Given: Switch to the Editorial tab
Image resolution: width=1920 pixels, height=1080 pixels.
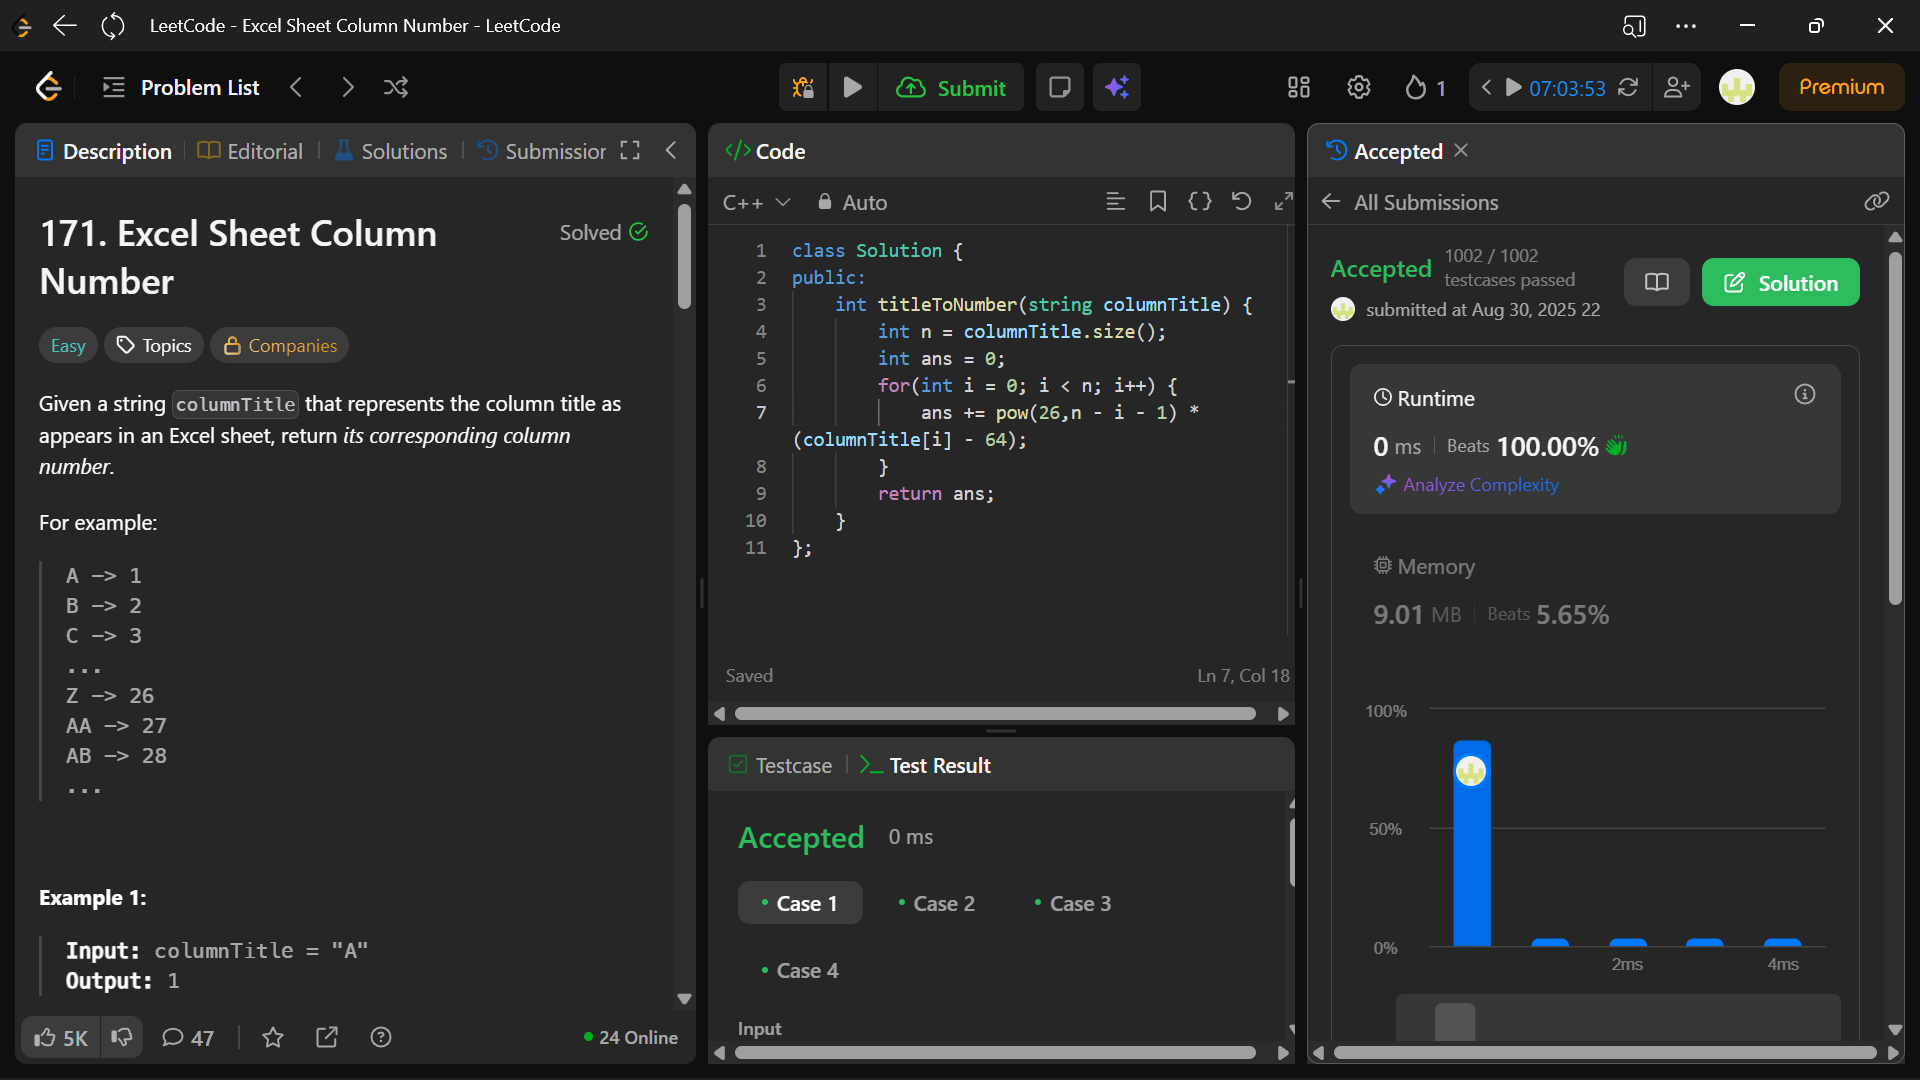Looking at the screenshot, I should (x=250, y=152).
